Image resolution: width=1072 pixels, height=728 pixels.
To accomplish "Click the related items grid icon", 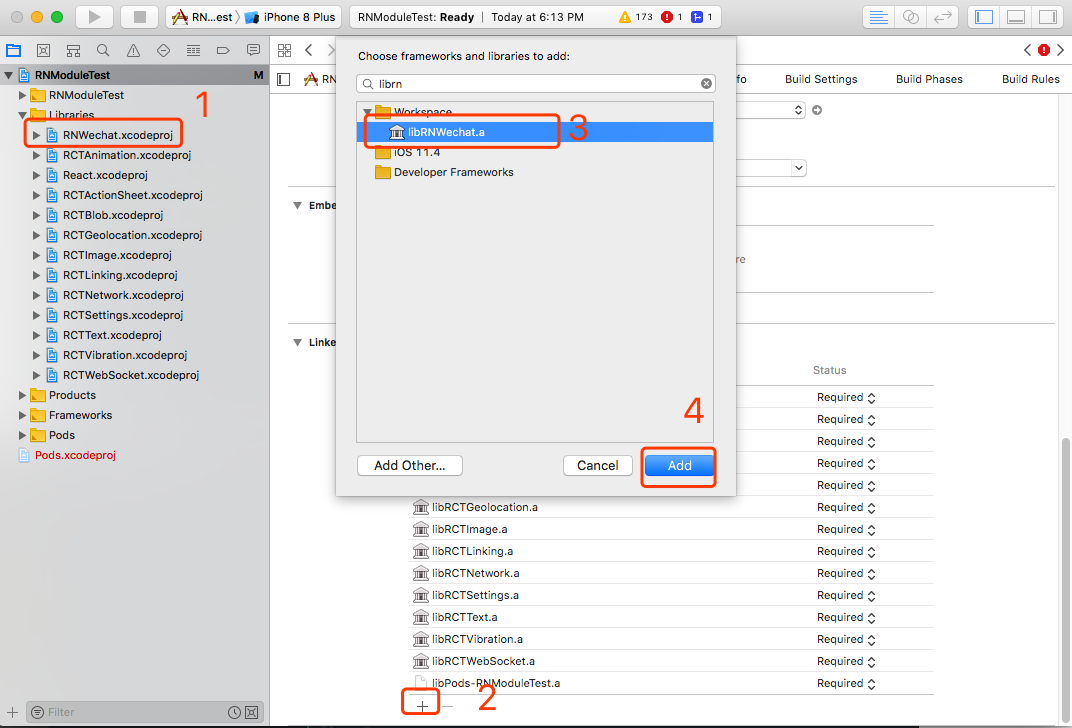I will pos(284,50).
